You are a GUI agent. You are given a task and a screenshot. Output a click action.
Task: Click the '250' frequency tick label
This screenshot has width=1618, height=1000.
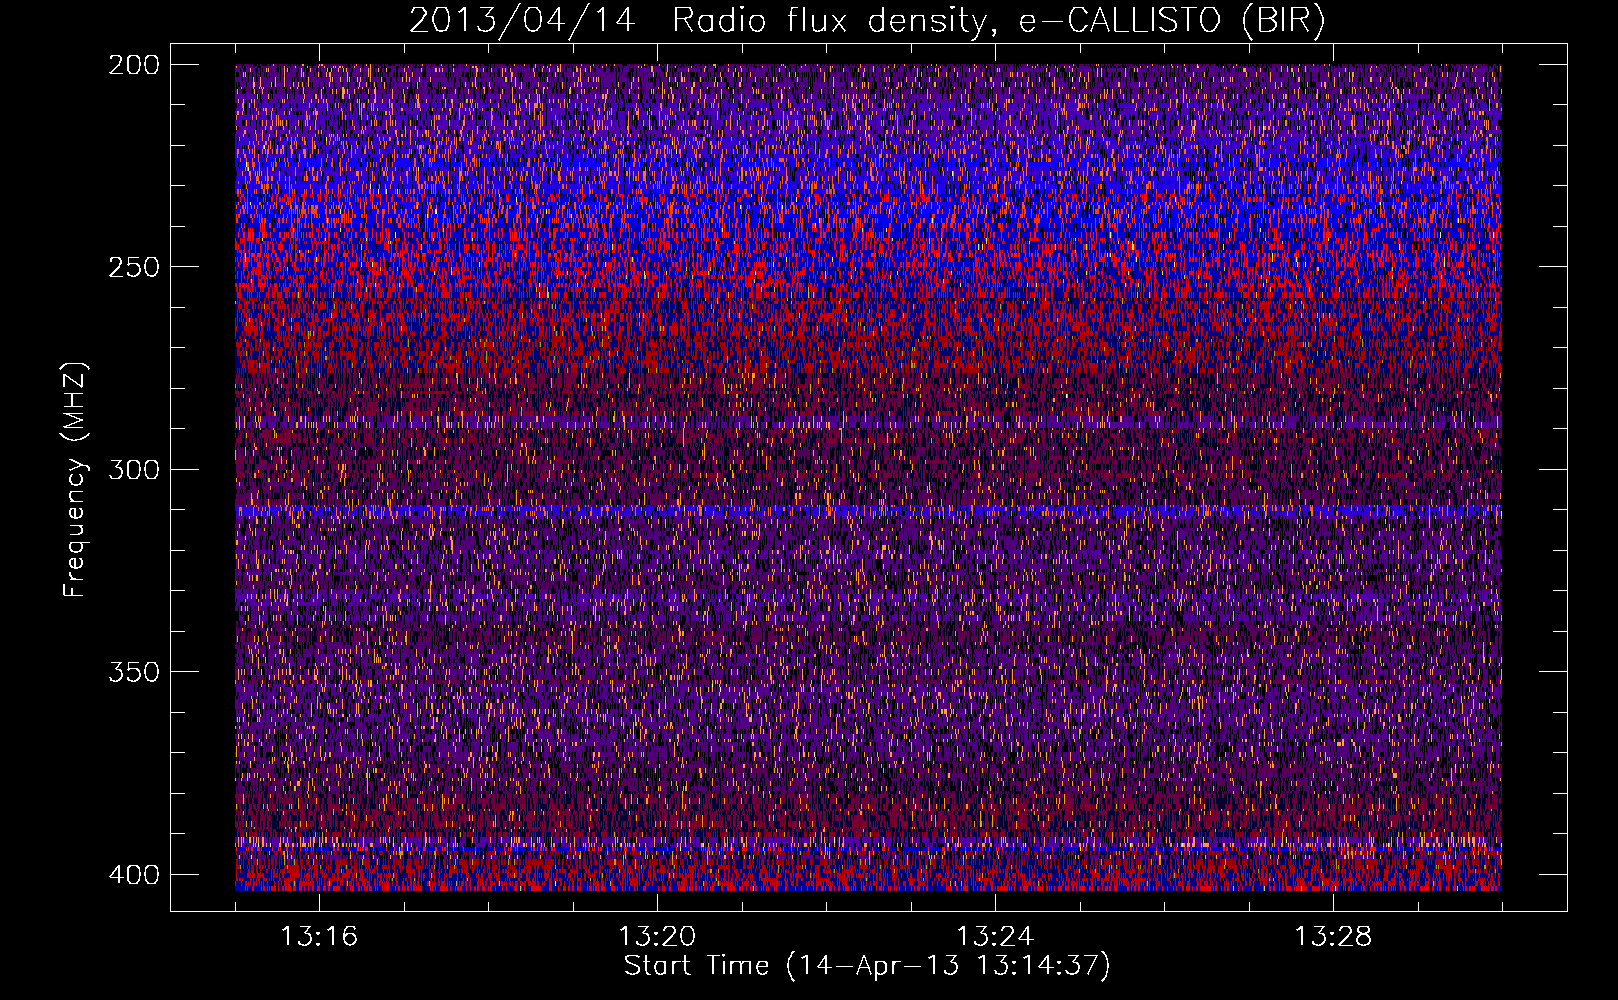coord(133,267)
